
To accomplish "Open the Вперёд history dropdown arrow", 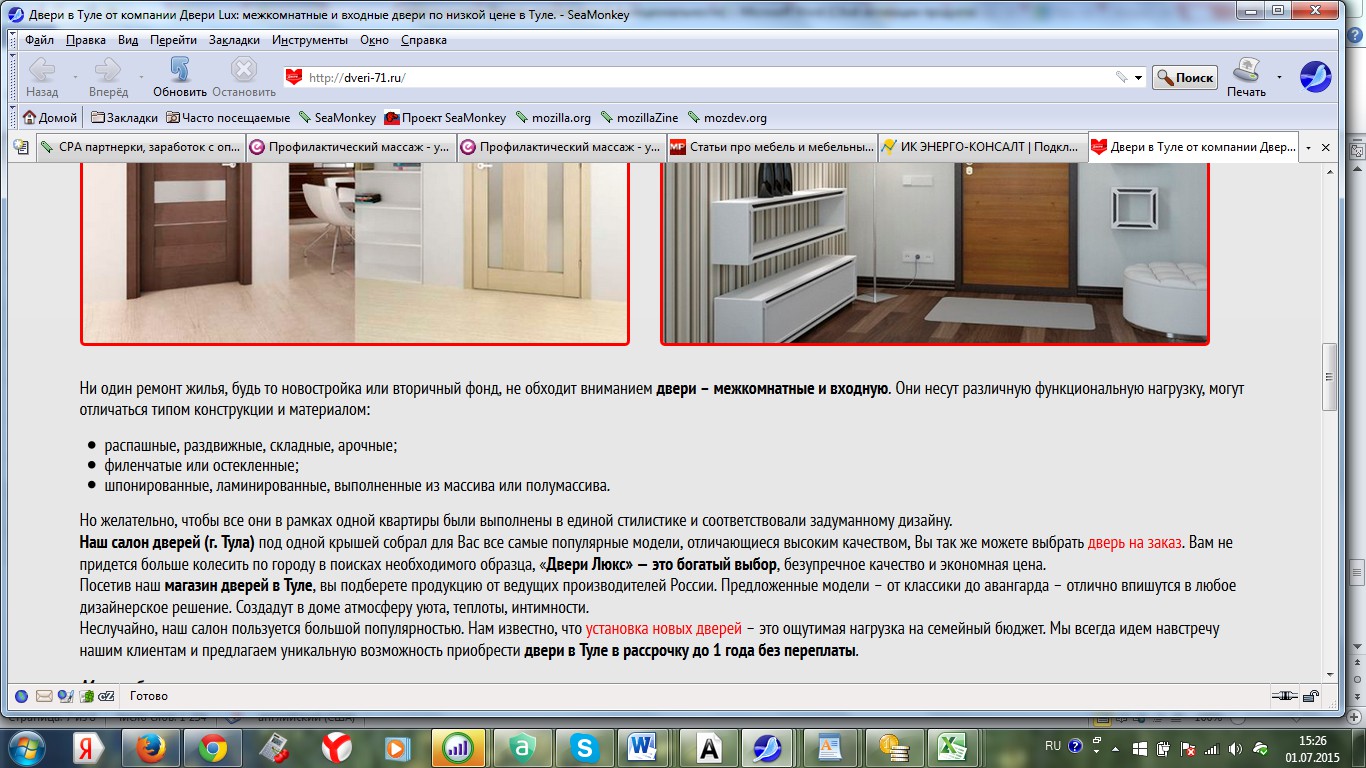I will coord(141,77).
